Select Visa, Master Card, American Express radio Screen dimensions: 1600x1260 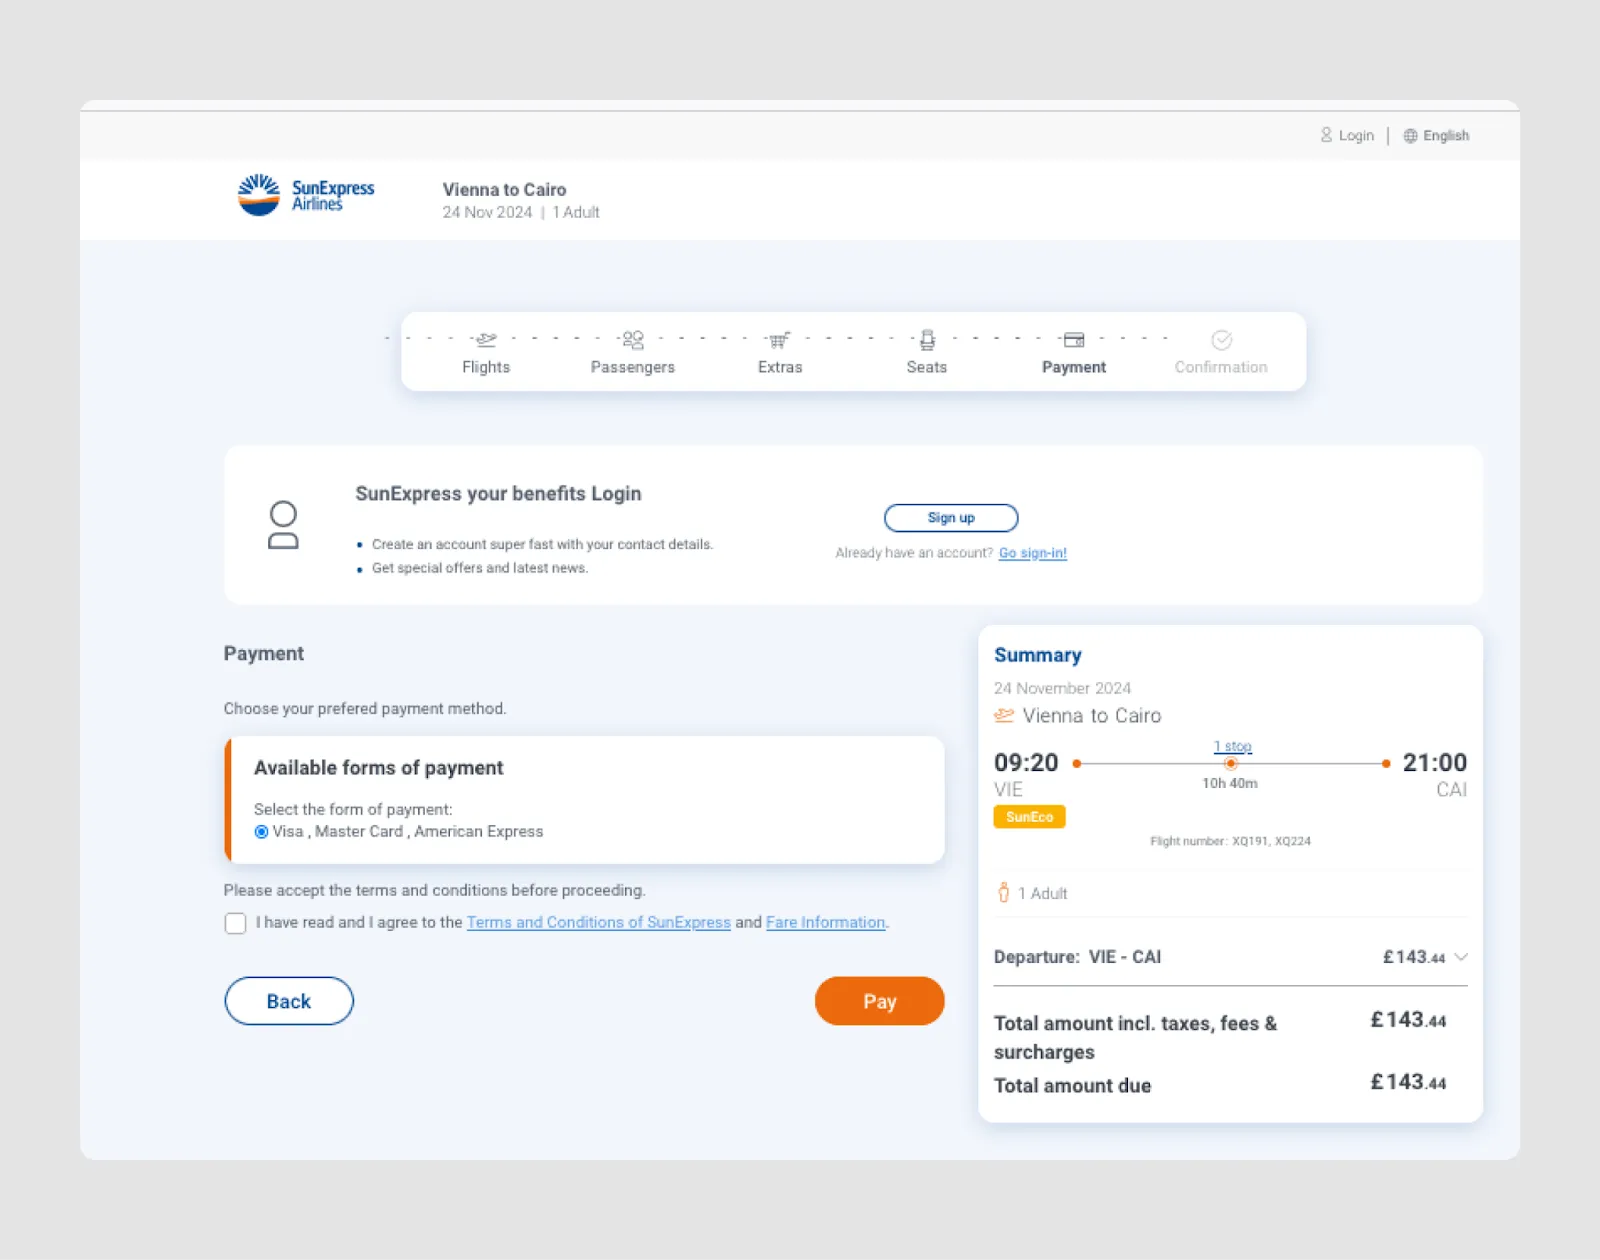261,832
